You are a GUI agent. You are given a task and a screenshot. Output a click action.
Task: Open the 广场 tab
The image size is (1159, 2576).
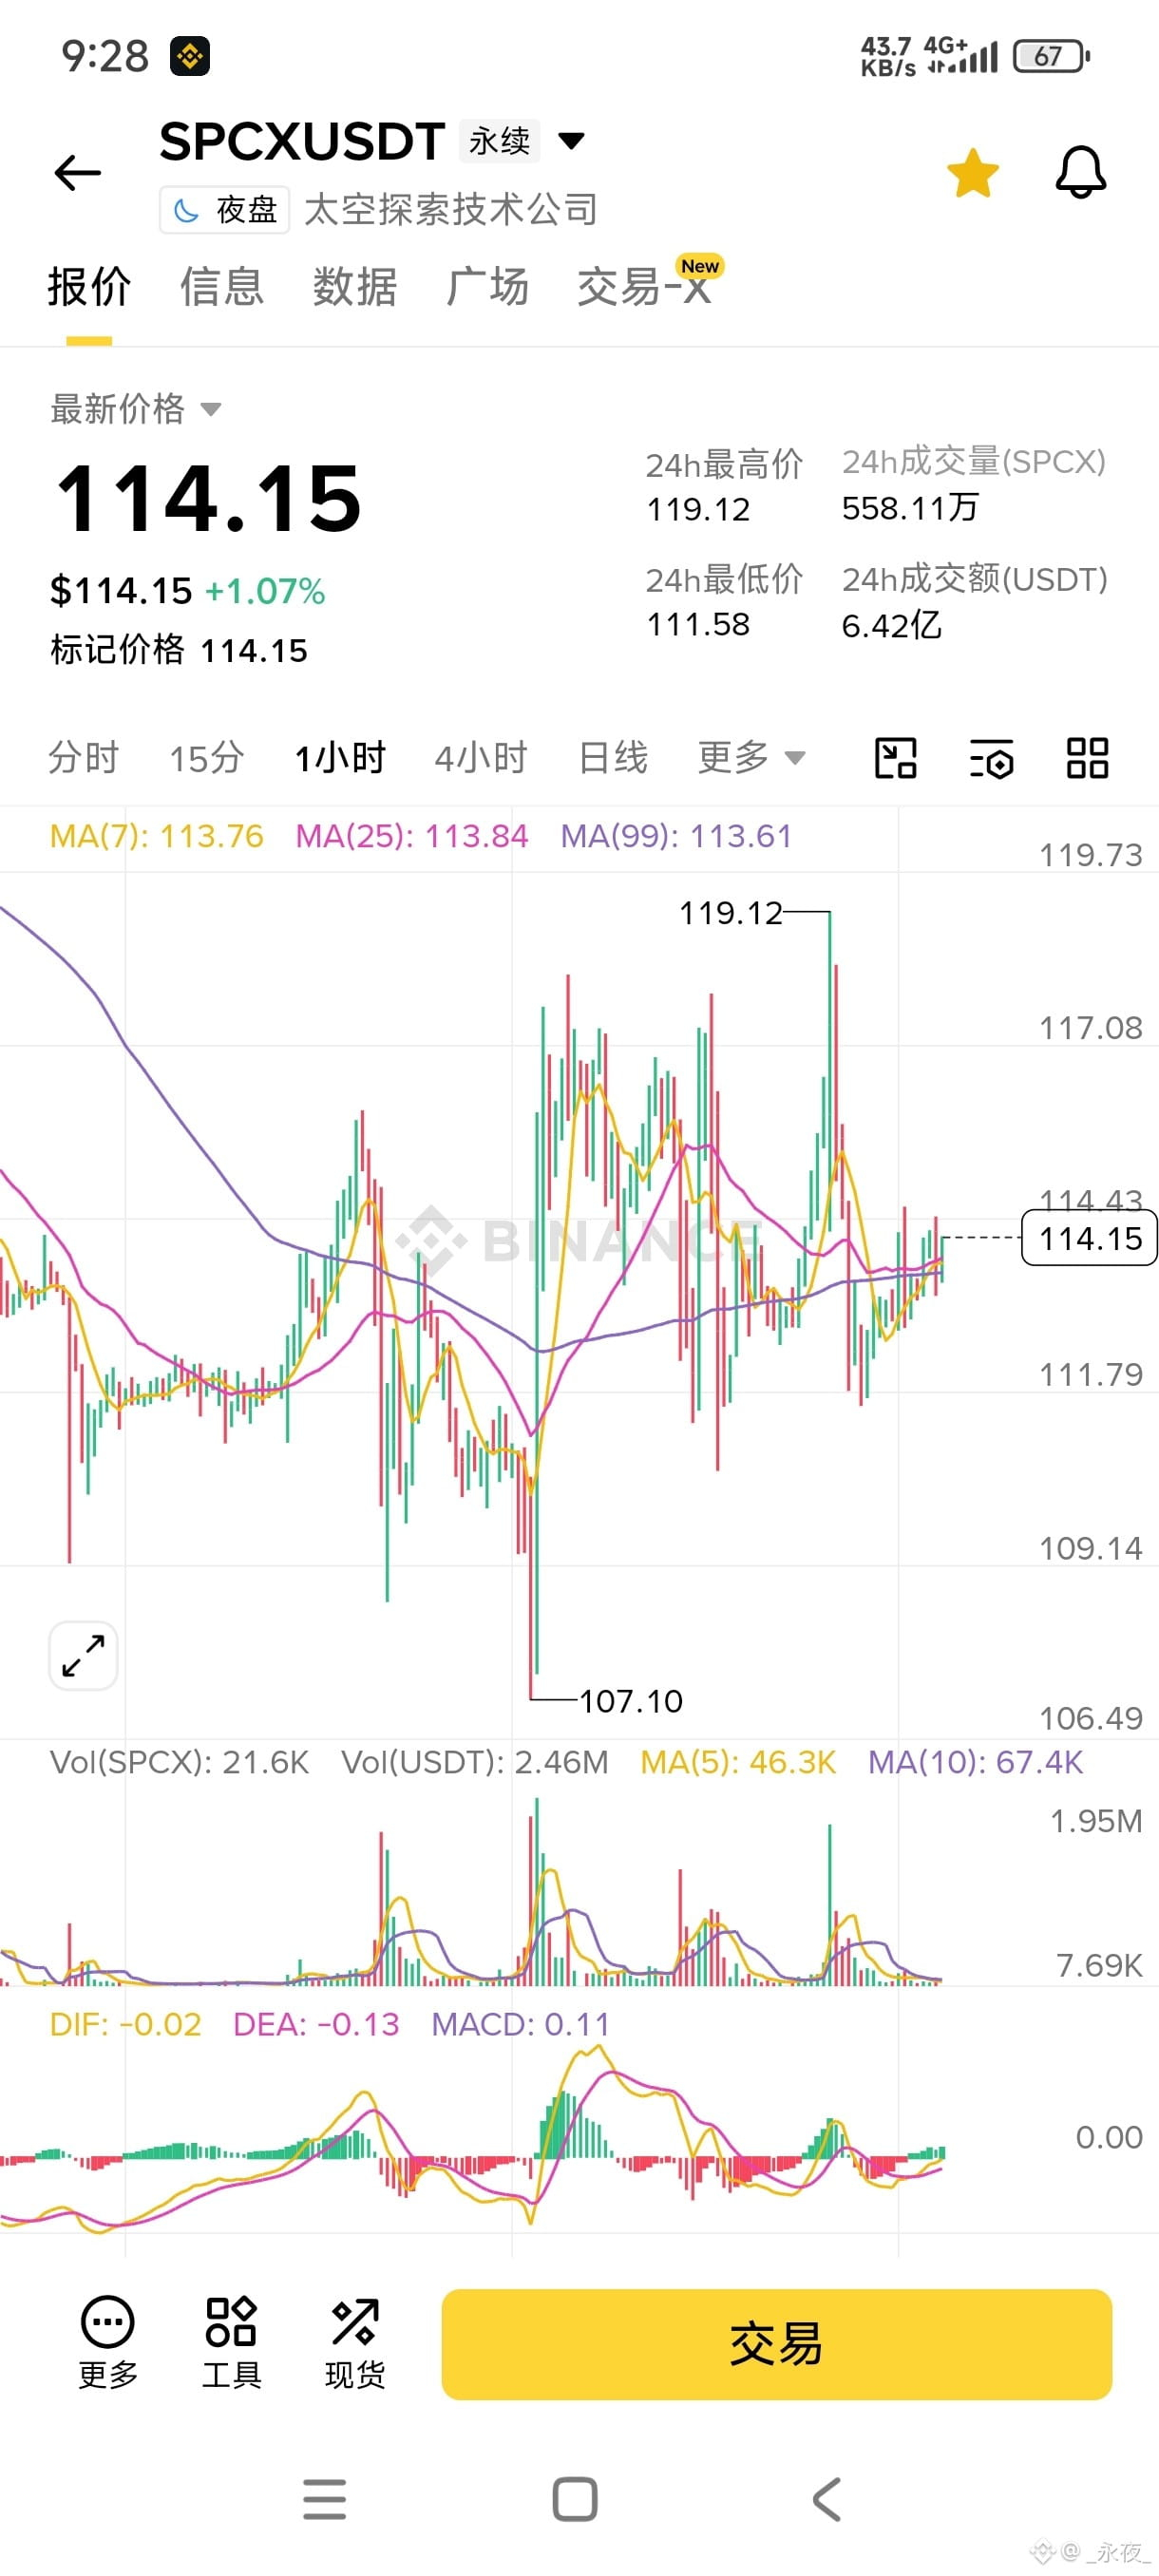tap(487, 287)
